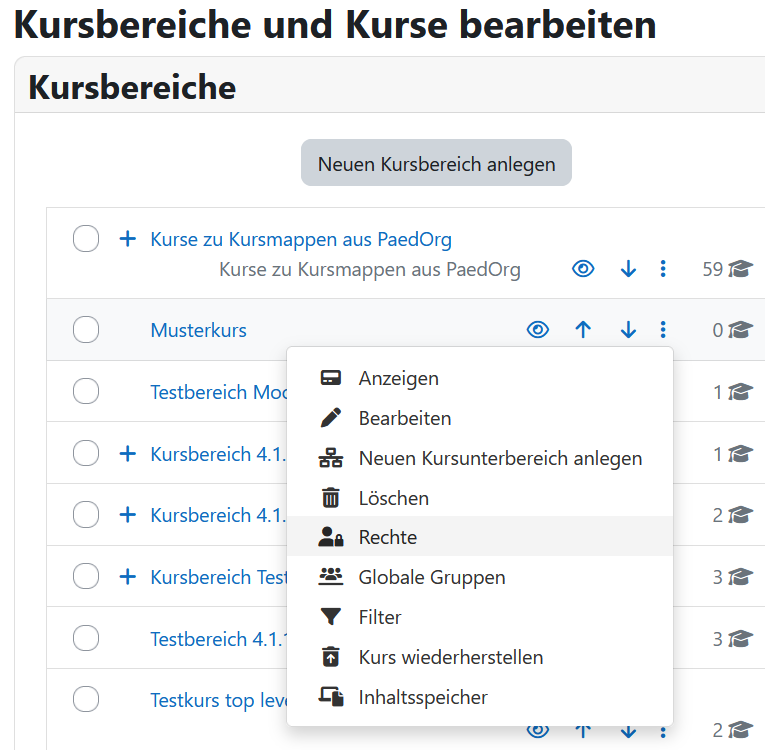Click the user-lock icon beside Rechte
Image resolution: width=765 pixels, height=750 pixels.
pyautogui.click(x=331, y=537)
